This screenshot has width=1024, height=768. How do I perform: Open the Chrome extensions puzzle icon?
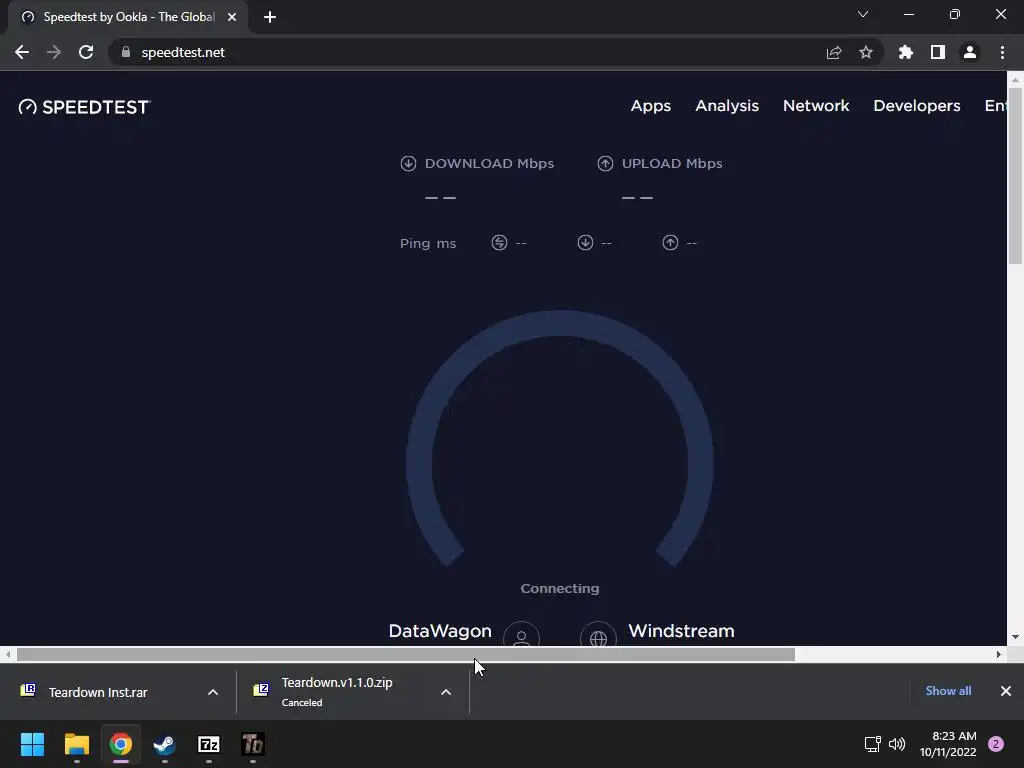(906, 52)
